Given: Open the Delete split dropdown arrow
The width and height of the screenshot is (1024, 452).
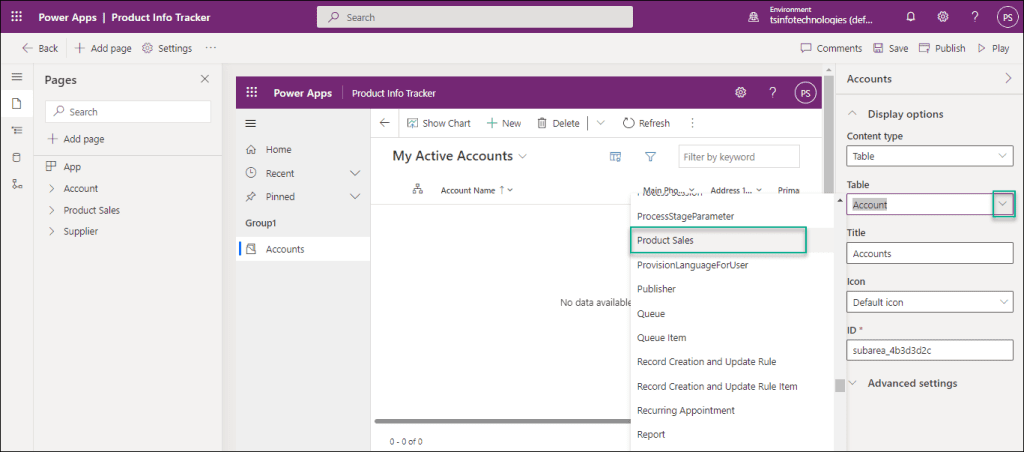Looking at the screenshot, I should (601, 123).
